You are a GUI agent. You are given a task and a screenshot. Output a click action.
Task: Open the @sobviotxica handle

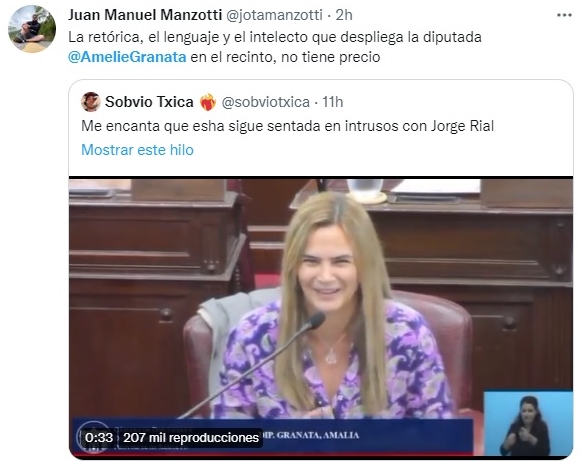tap(265, 102)
